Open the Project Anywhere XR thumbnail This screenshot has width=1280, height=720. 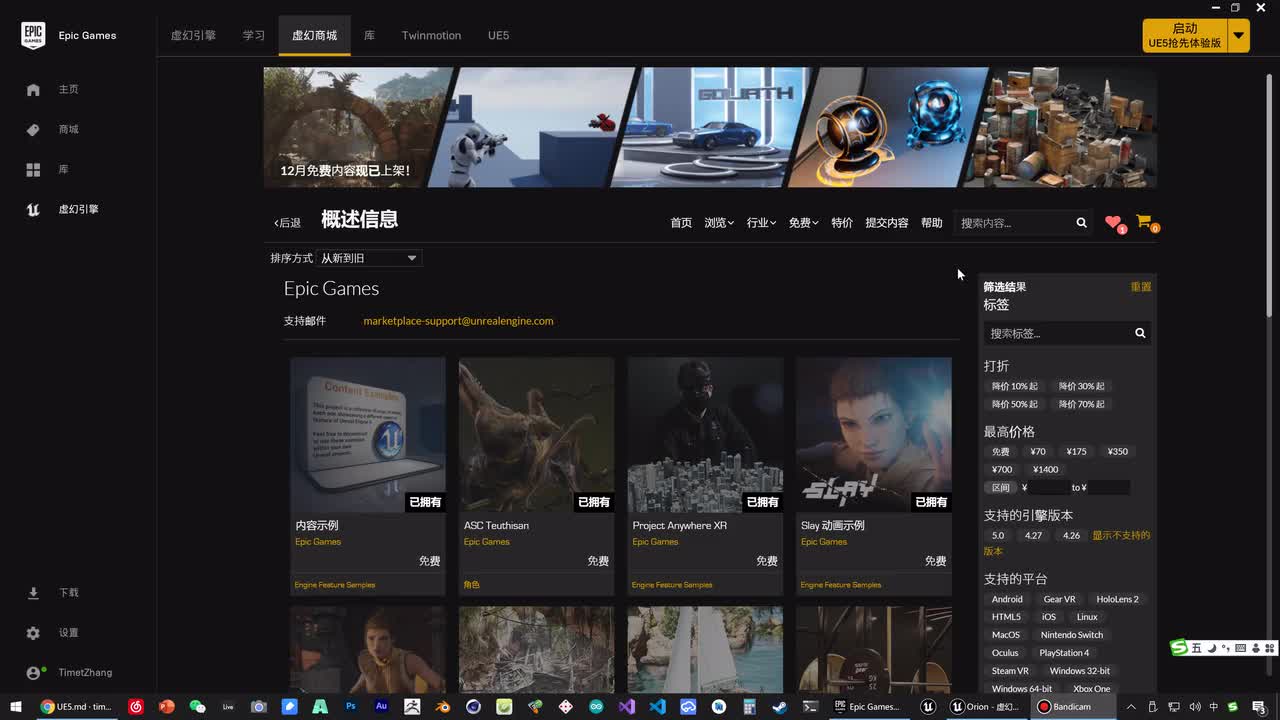(x=705, y=435)
